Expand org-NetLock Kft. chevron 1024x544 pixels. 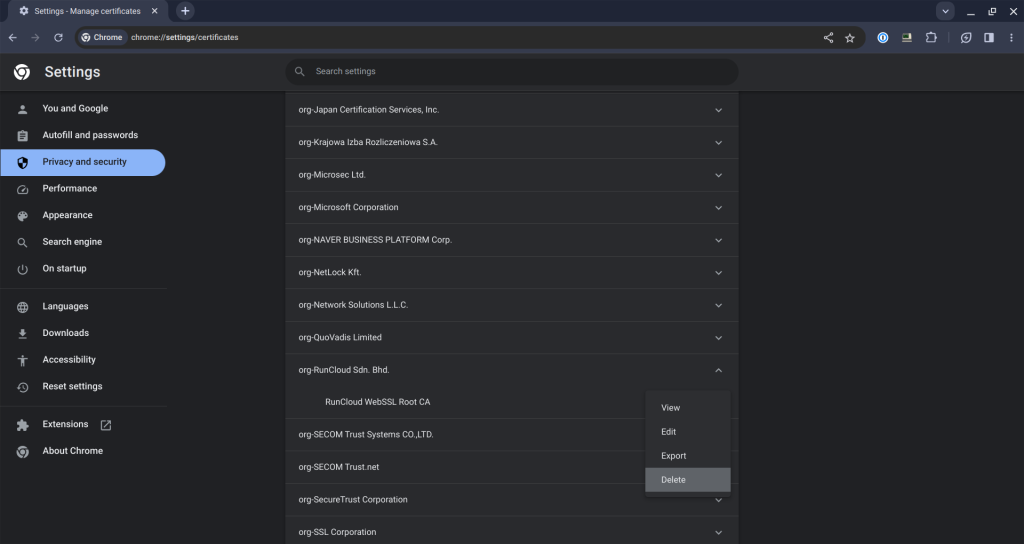click(x=718, y=273)
